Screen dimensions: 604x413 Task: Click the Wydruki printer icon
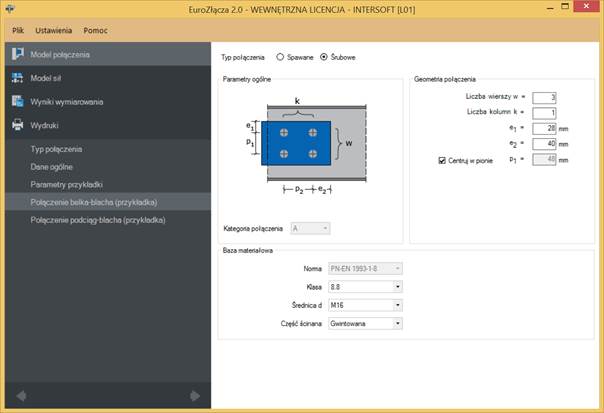(x=17, y=125)
